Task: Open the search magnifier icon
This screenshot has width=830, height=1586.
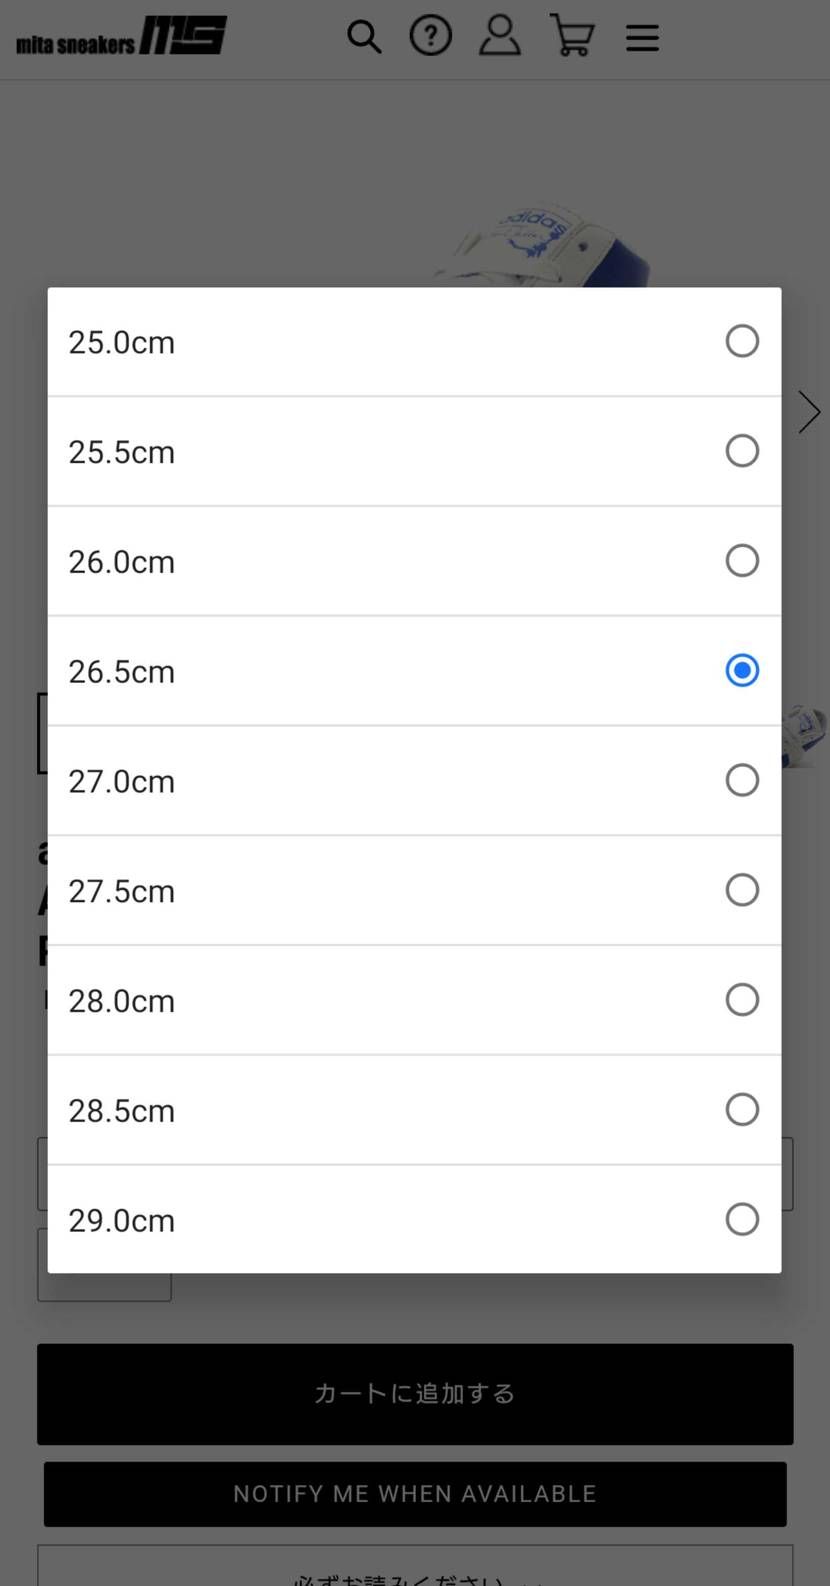Action: click(x=364, y=37)
